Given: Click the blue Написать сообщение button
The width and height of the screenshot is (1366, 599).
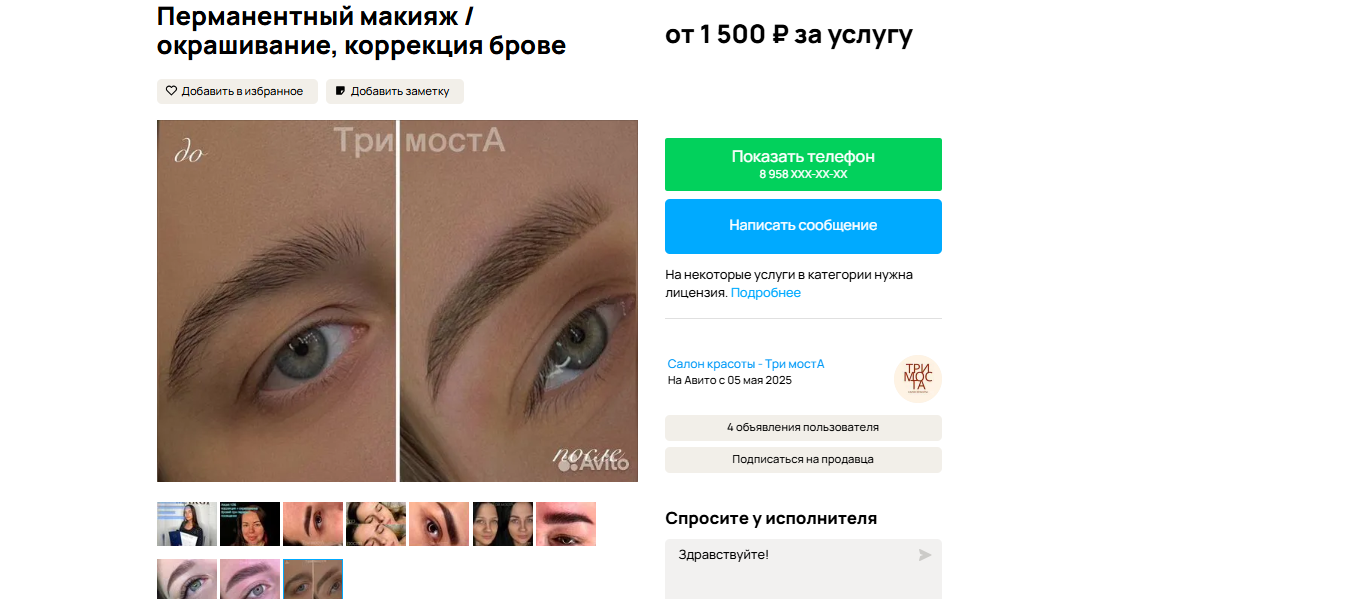Looking at the screenshot, I should tap(803, 226).
